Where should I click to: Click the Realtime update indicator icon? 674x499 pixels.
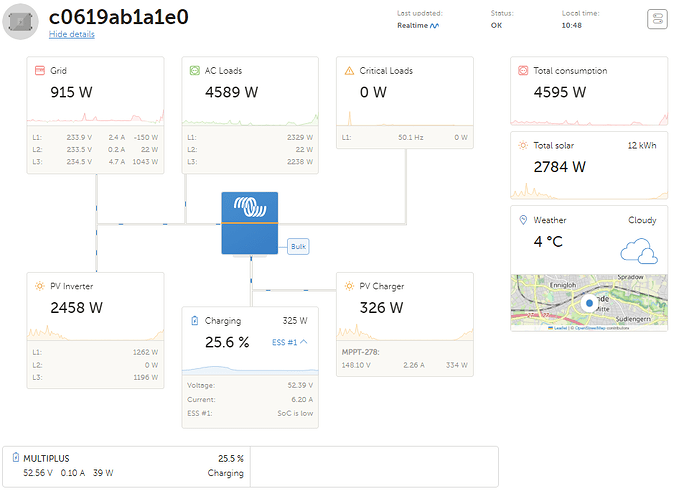pyautogui.click(x=435, y=26)
